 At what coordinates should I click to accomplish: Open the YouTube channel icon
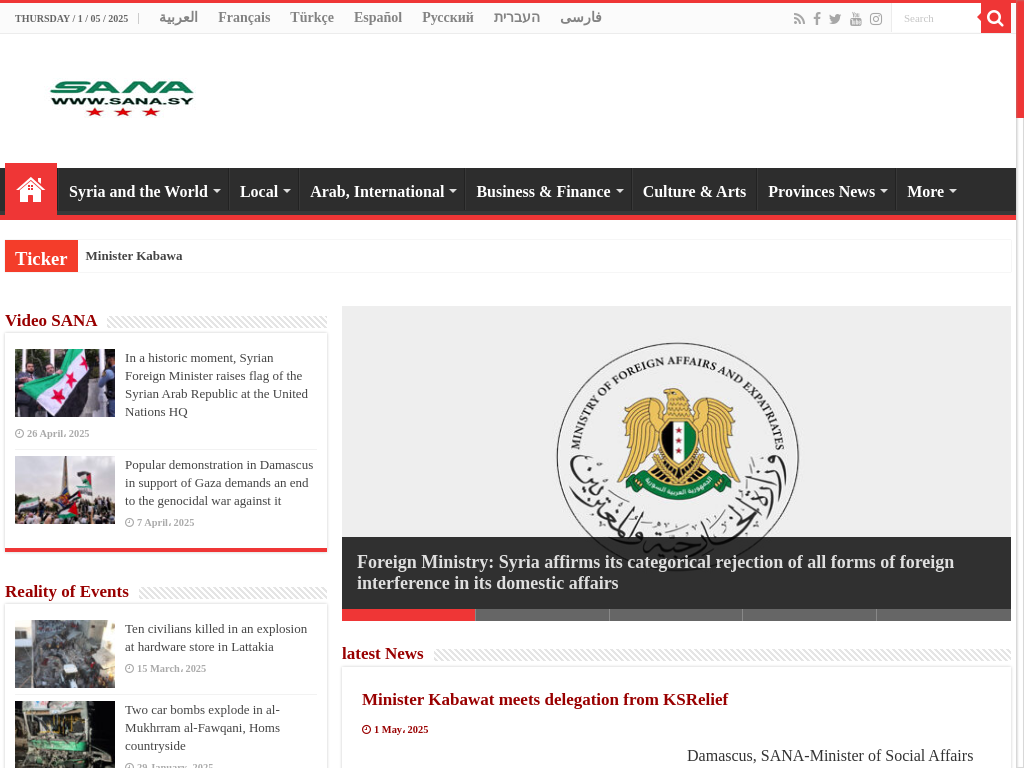pos(856,19)
